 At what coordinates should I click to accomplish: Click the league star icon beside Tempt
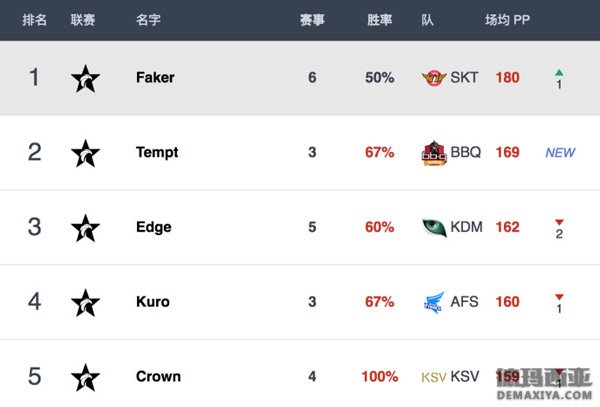85,153
